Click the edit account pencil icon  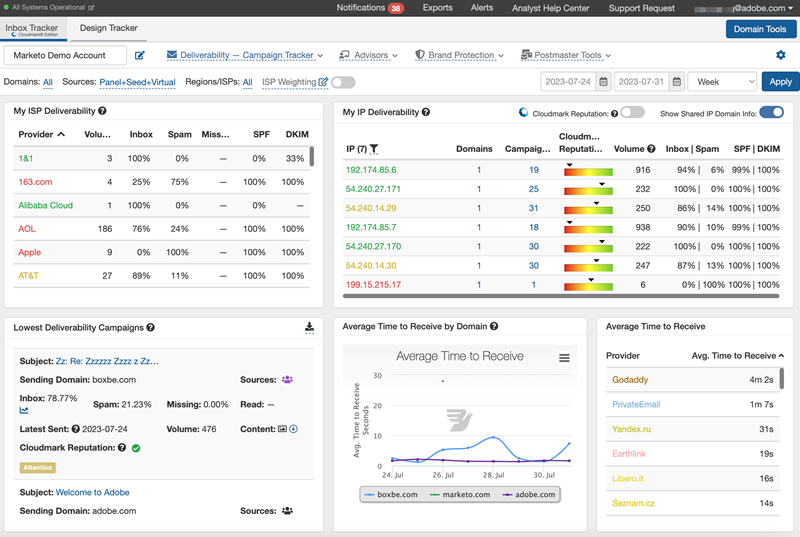point(139,55)
